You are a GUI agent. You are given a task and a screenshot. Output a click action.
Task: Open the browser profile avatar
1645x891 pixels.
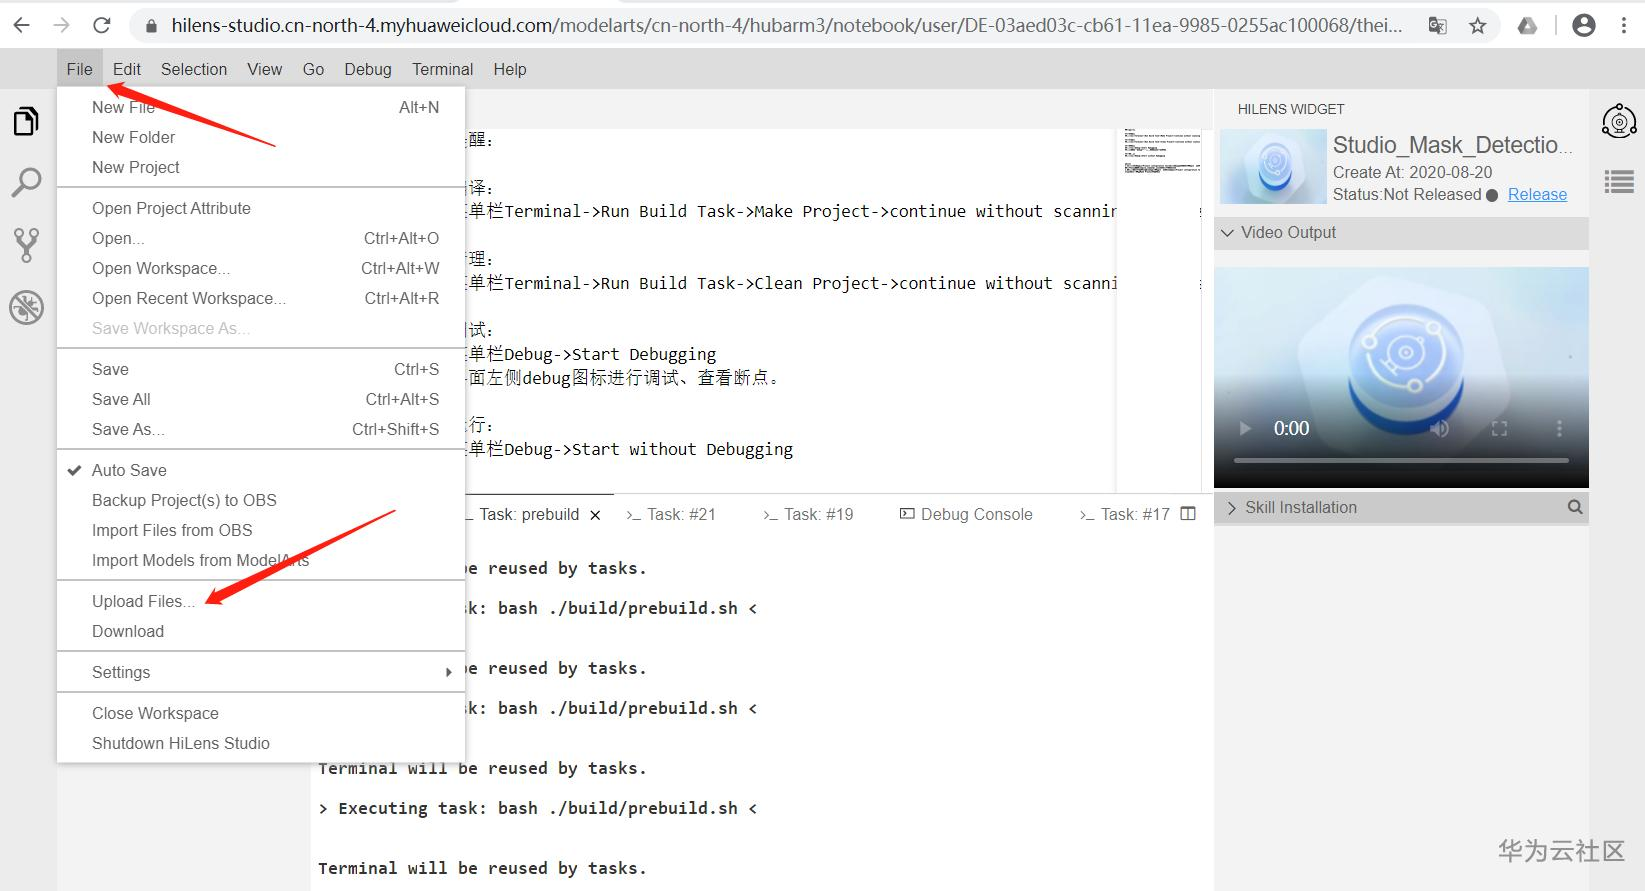[1584, 26]
